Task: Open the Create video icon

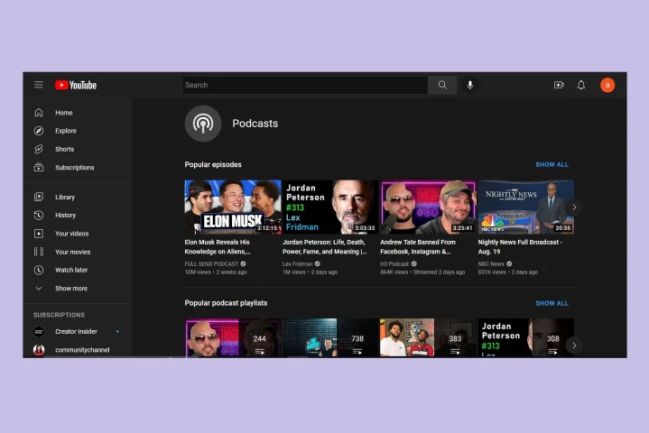Action: [x=559, y=85]
